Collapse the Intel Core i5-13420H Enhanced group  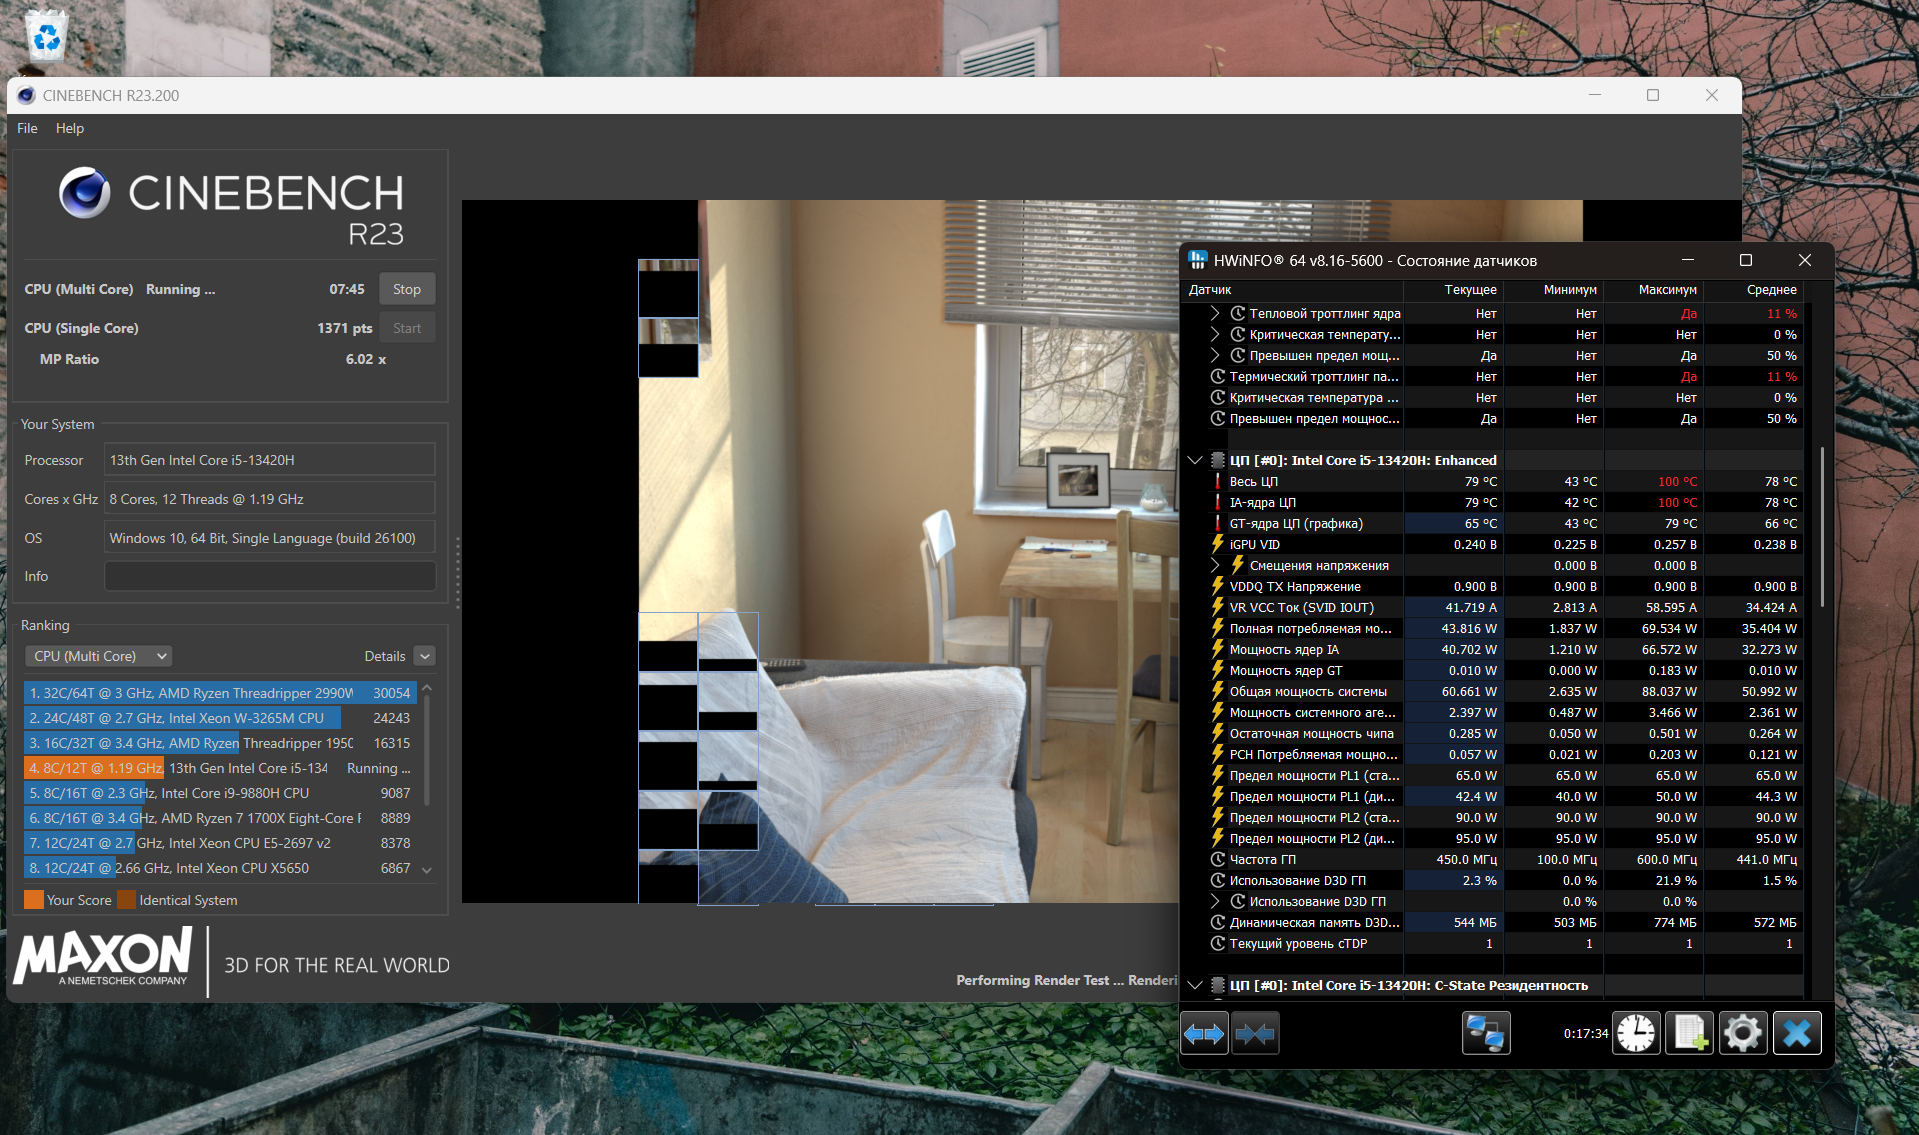[x=1195, y=460]
